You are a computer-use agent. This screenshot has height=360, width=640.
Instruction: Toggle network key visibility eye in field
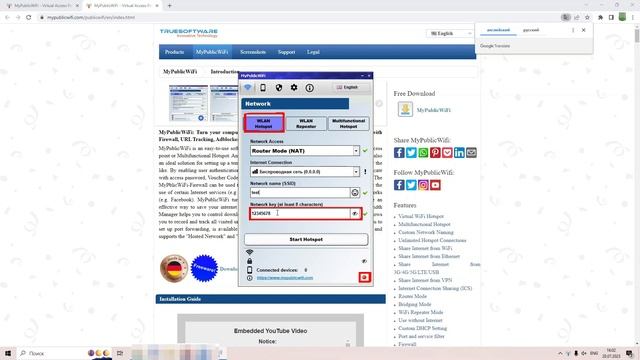tap(355, 213)
